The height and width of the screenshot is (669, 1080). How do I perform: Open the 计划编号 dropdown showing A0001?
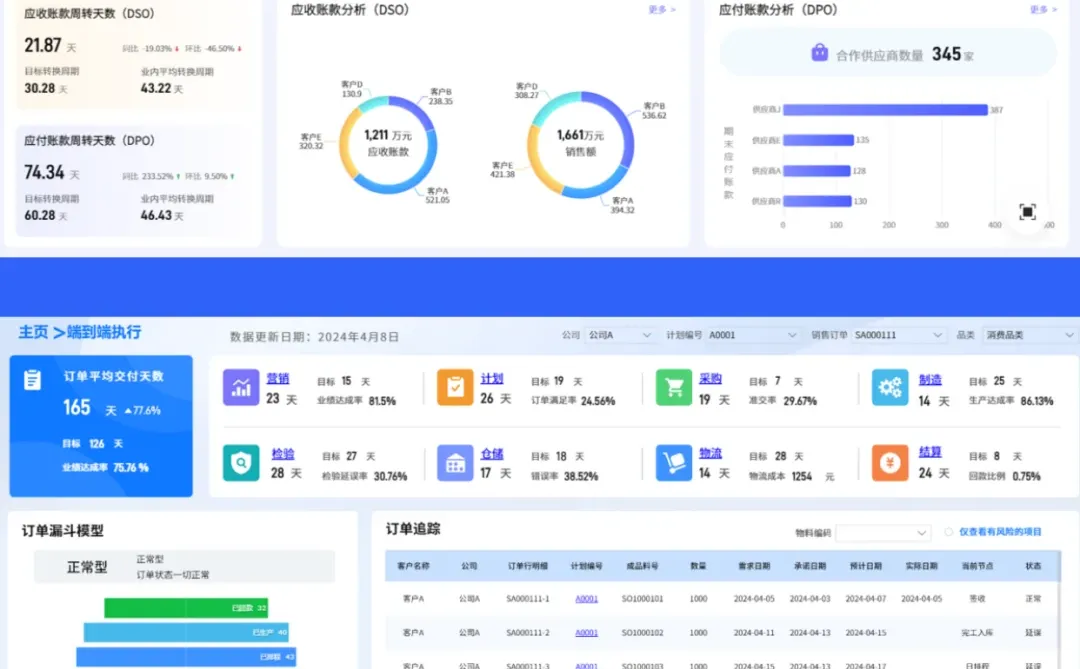click(752, 336)
